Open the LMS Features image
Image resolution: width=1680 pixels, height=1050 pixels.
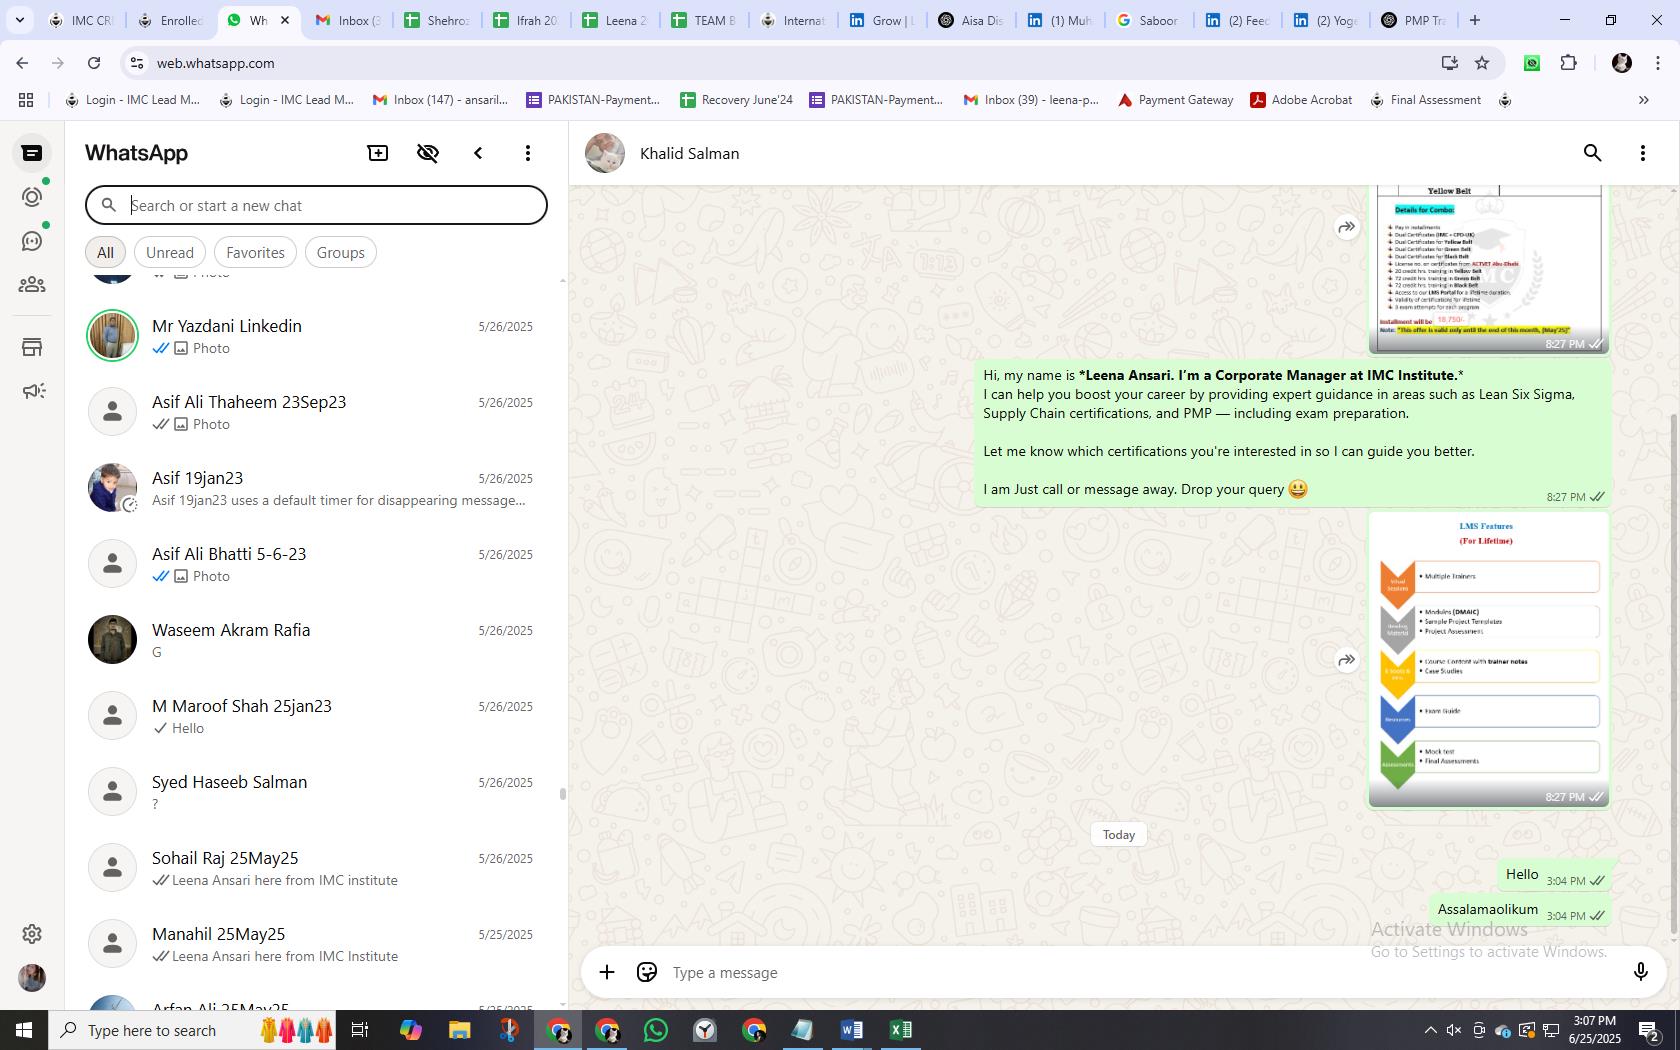[x=1488, y=659]
